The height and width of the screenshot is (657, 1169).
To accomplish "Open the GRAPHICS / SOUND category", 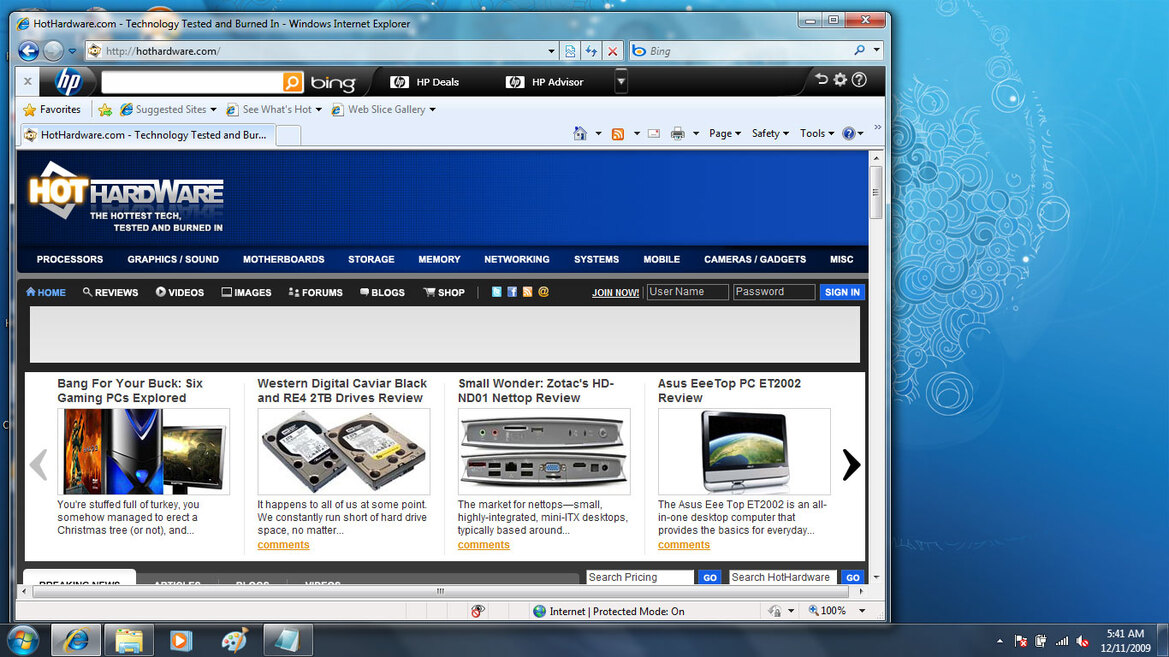I will coord(173,260).
